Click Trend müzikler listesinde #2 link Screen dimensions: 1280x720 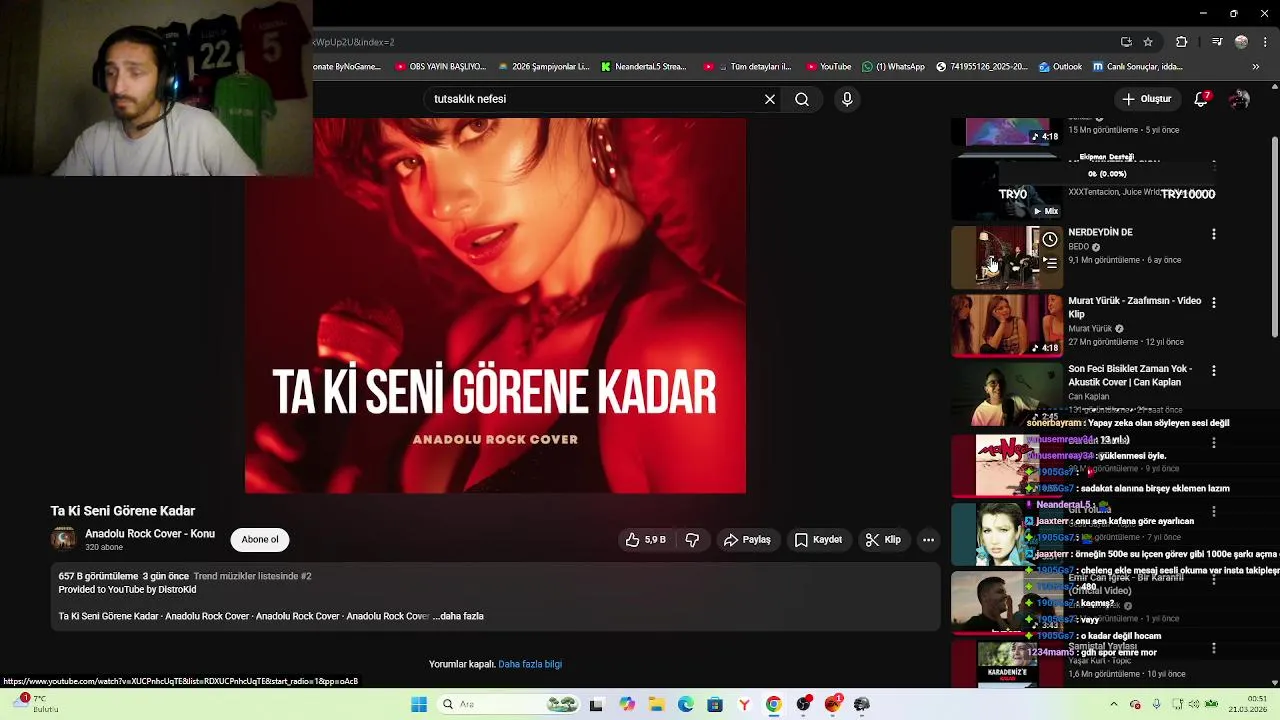[252, 576]
